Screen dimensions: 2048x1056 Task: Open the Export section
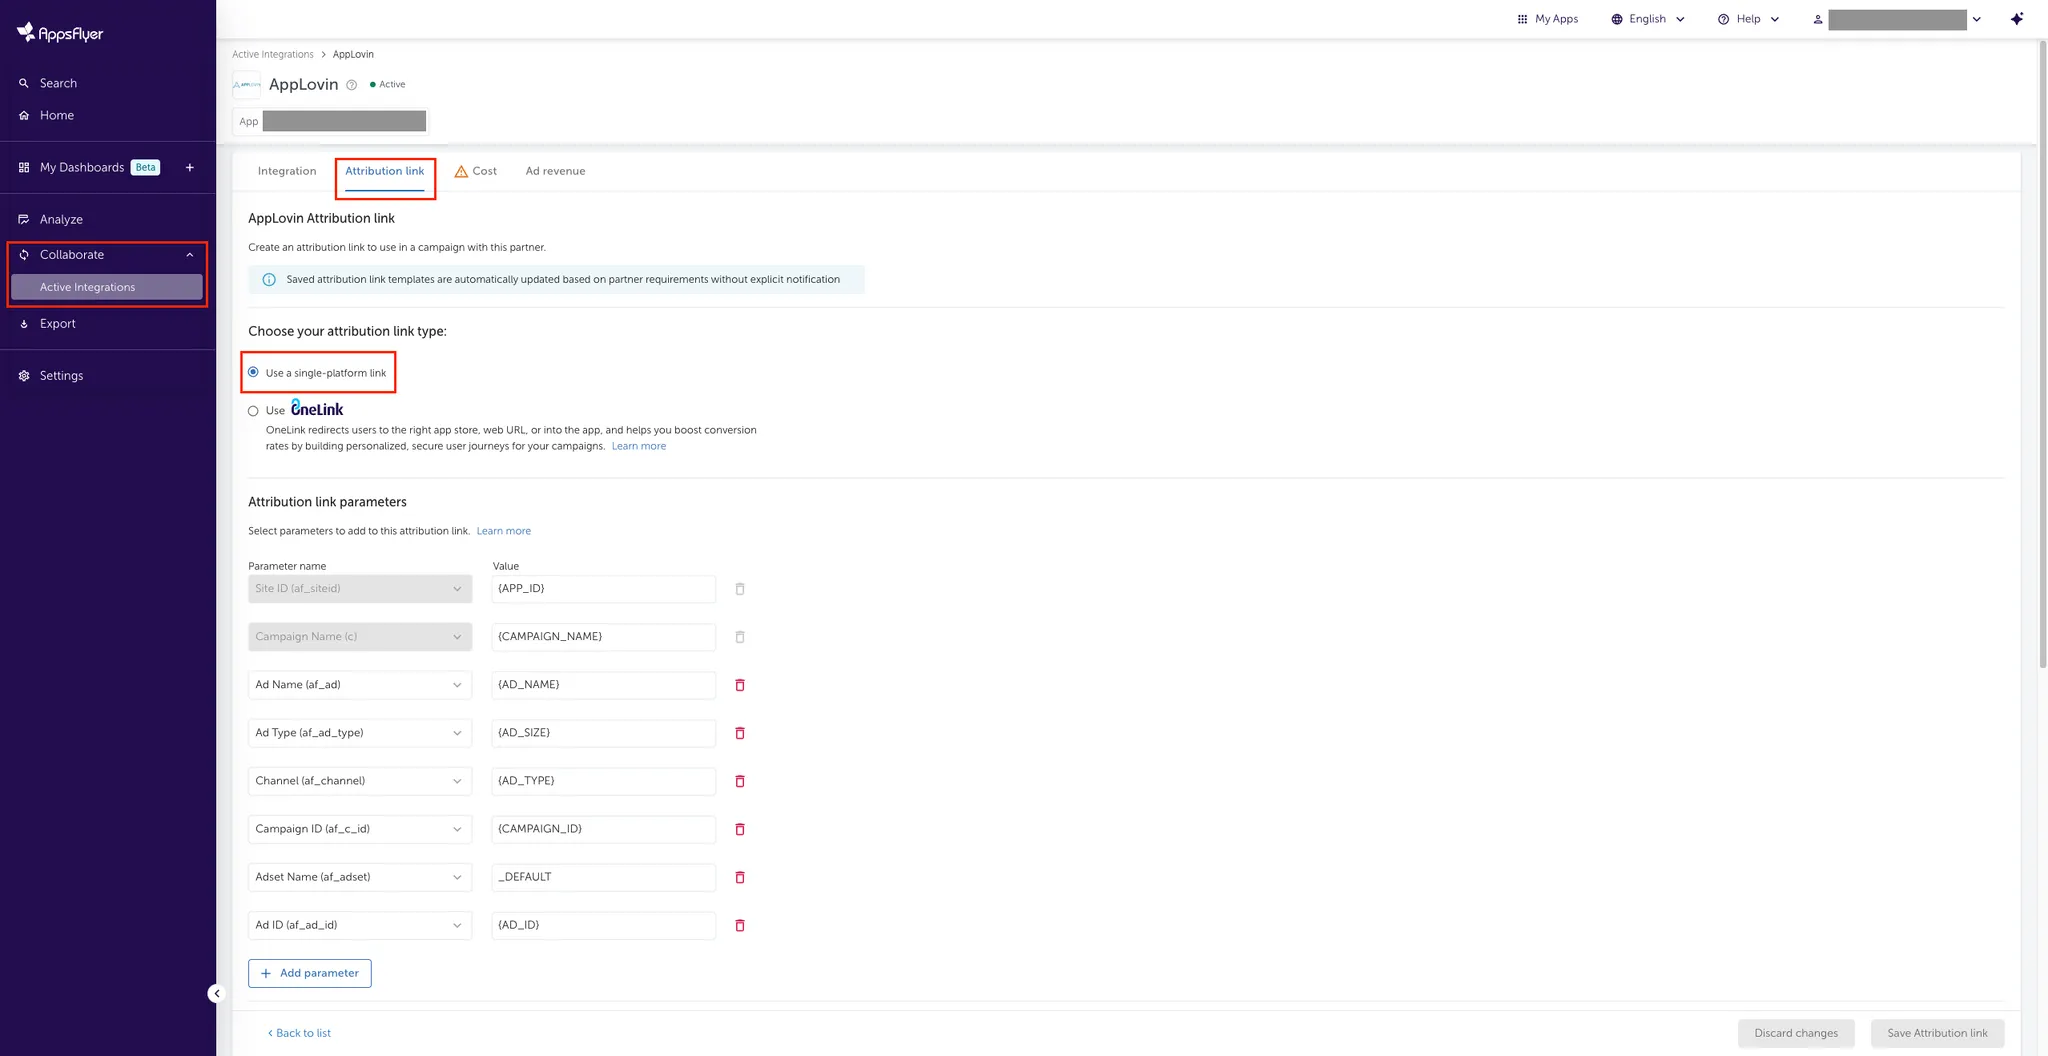57,323
